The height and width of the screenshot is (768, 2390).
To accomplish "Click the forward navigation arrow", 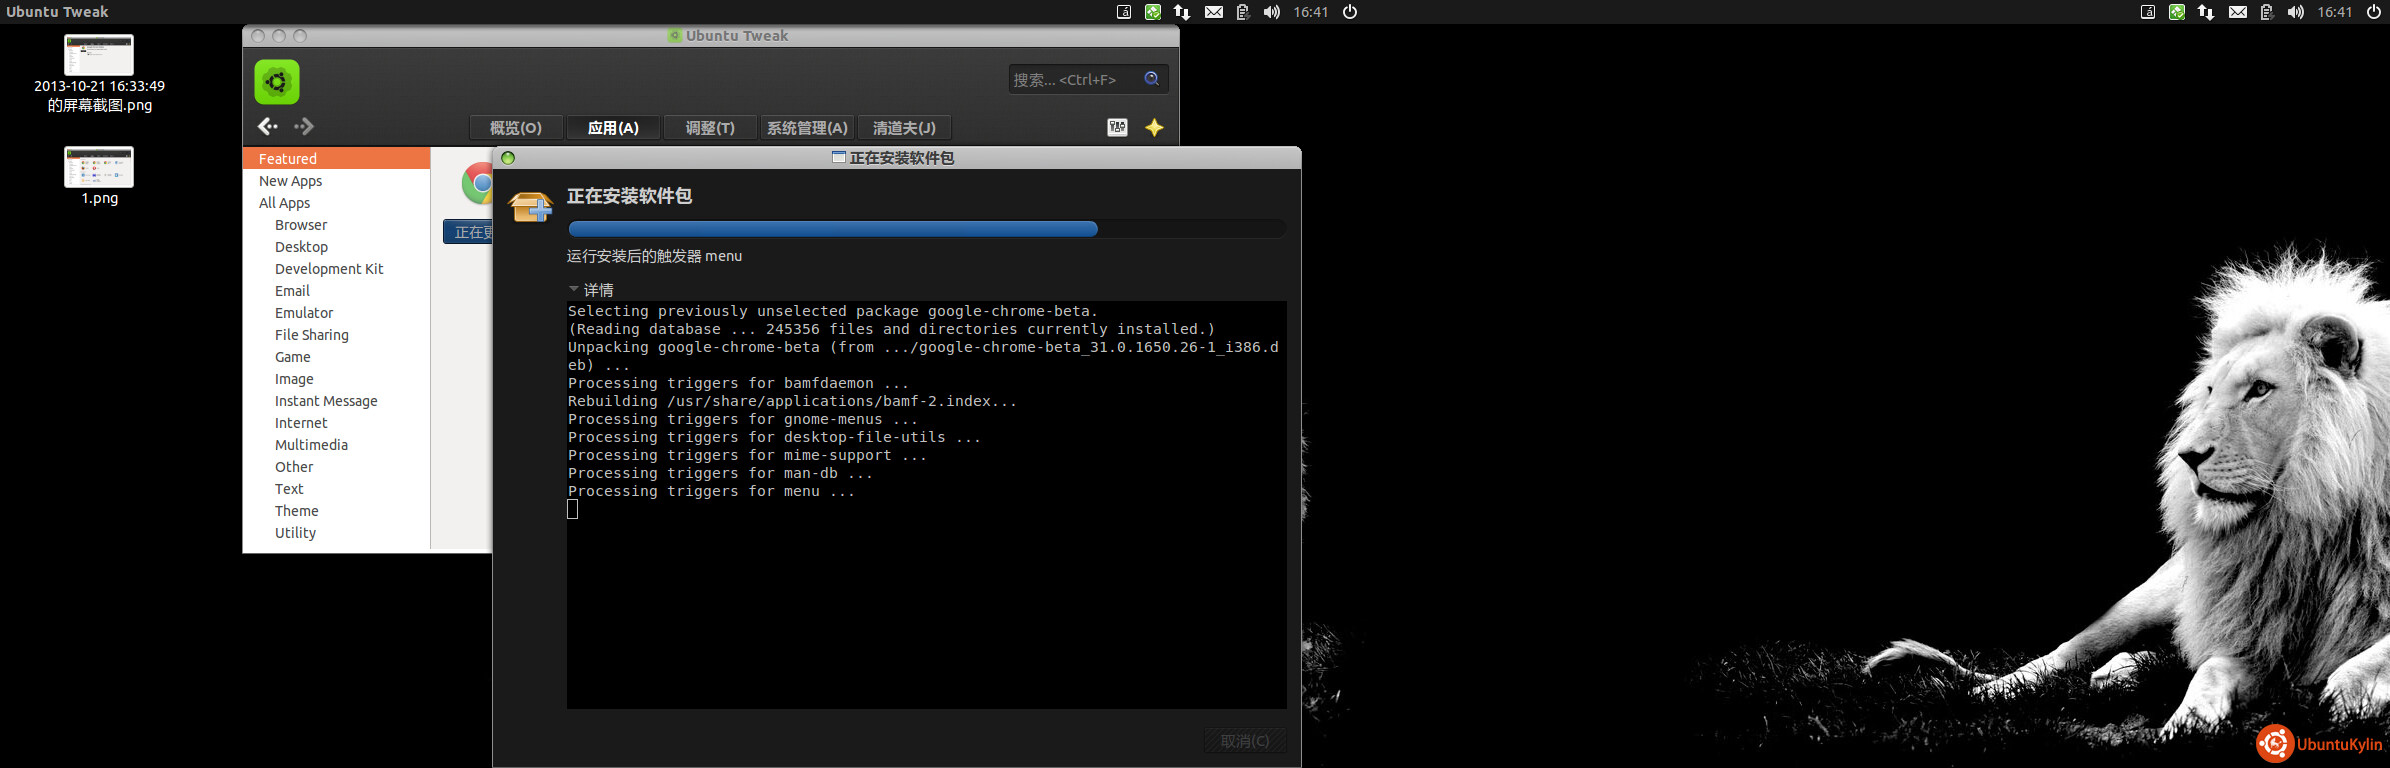I will pos(304,126).
